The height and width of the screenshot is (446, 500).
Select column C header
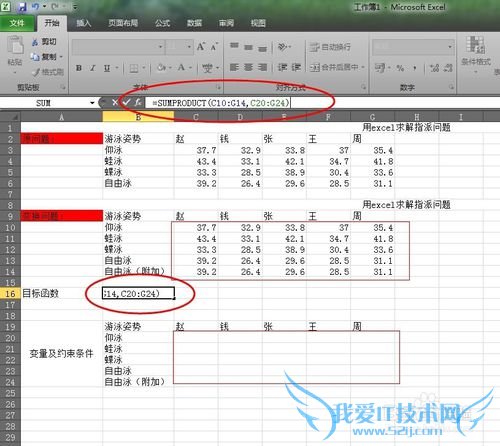tap(196, 117)
